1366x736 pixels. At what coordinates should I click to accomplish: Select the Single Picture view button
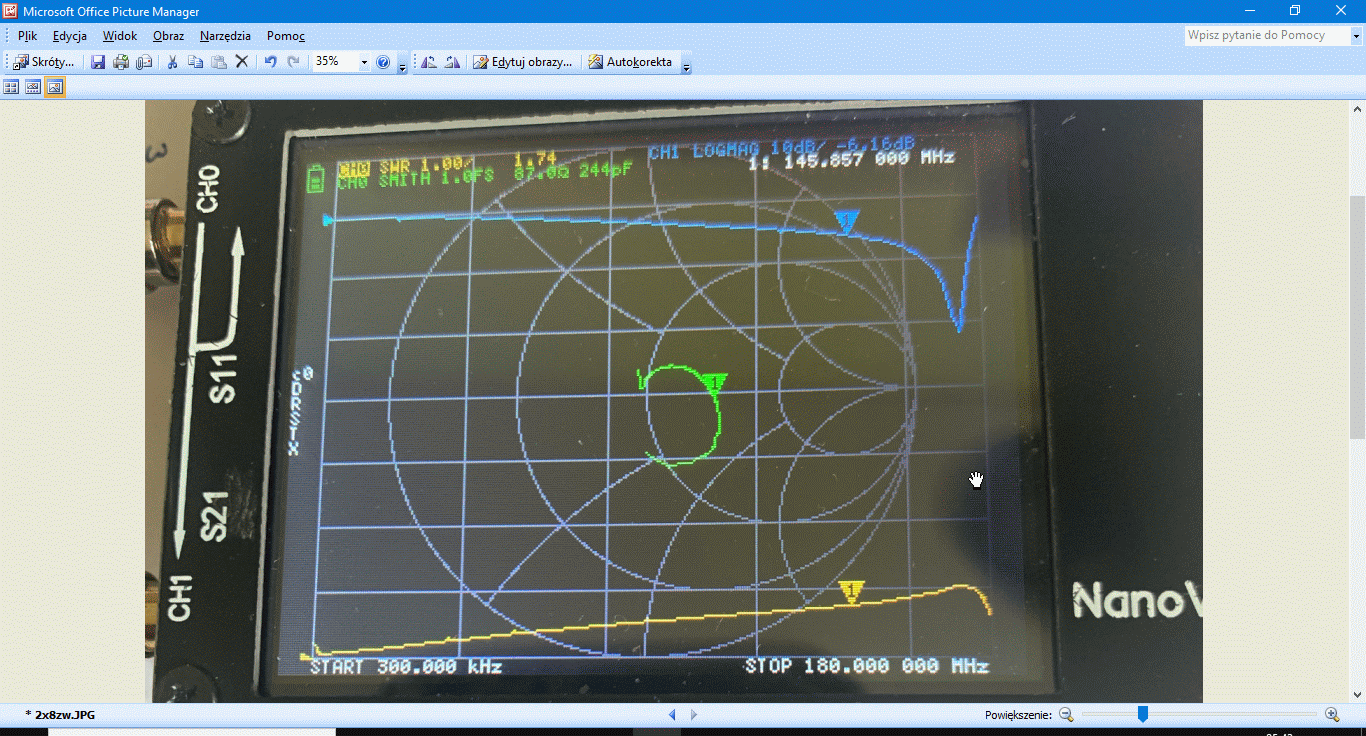(55, 87)
